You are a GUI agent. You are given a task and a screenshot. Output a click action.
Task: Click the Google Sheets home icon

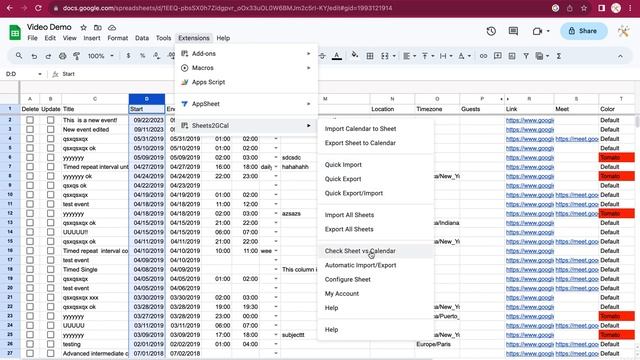(x=15, y=32)
